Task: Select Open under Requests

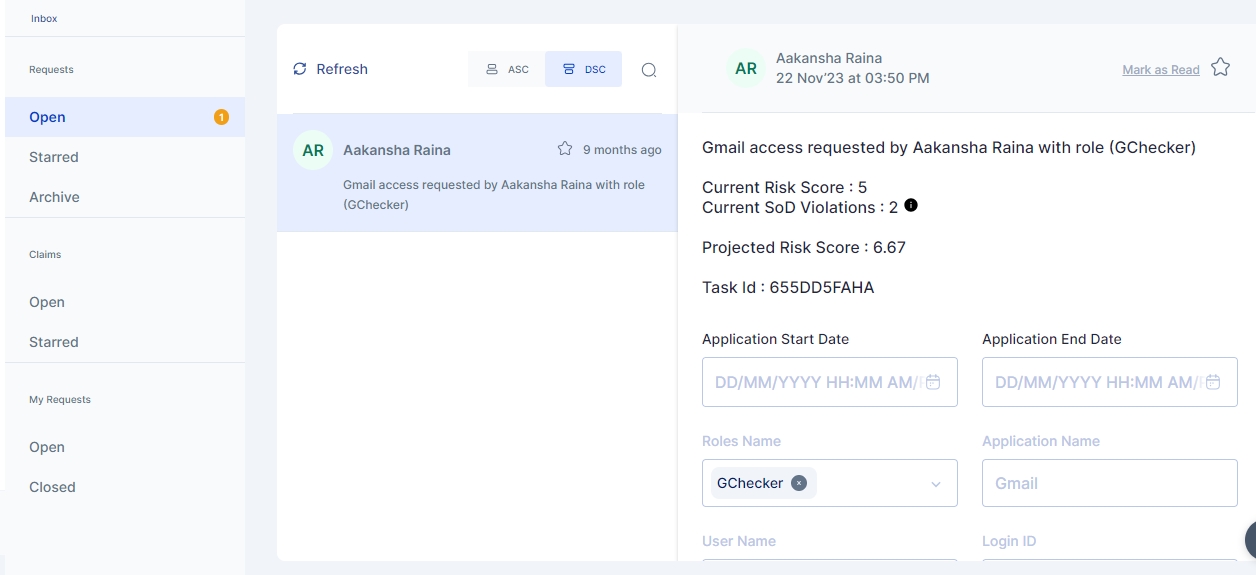Action: point(47,117)
